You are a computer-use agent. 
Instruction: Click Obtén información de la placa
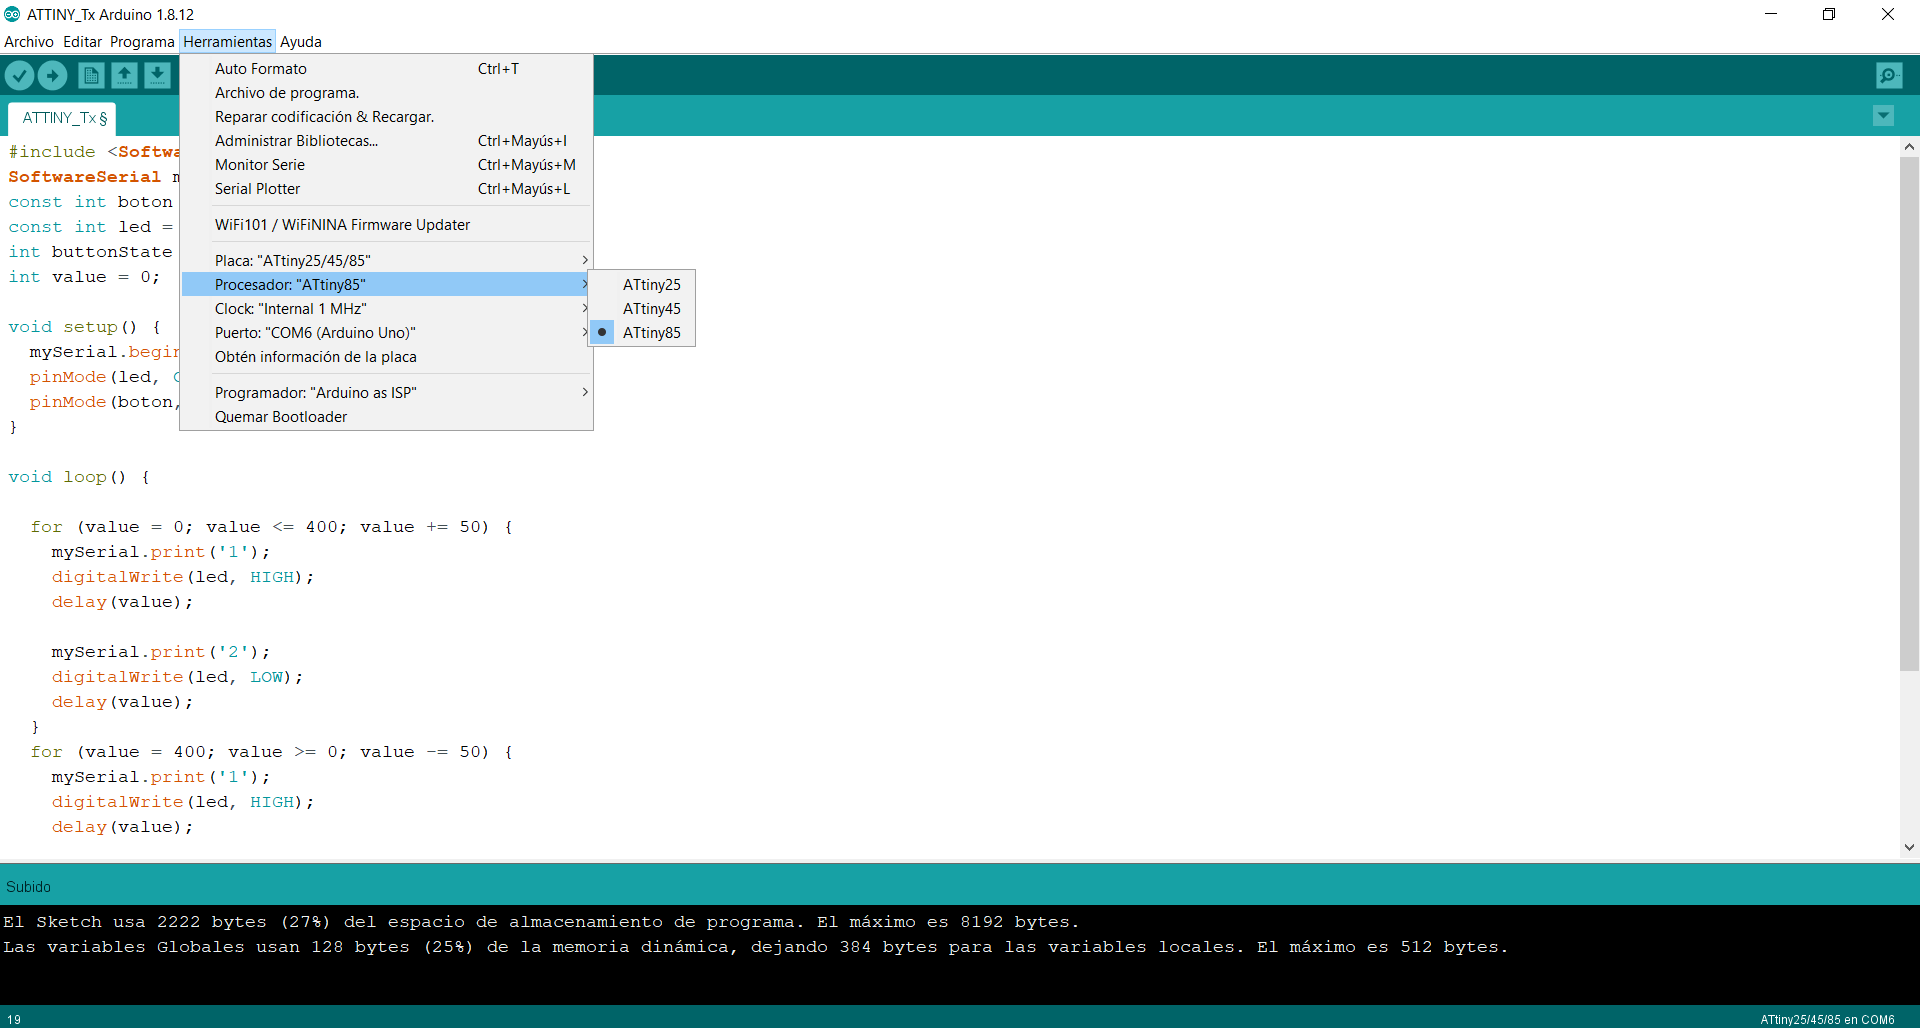pyautogui.click(x=386, y=357)
